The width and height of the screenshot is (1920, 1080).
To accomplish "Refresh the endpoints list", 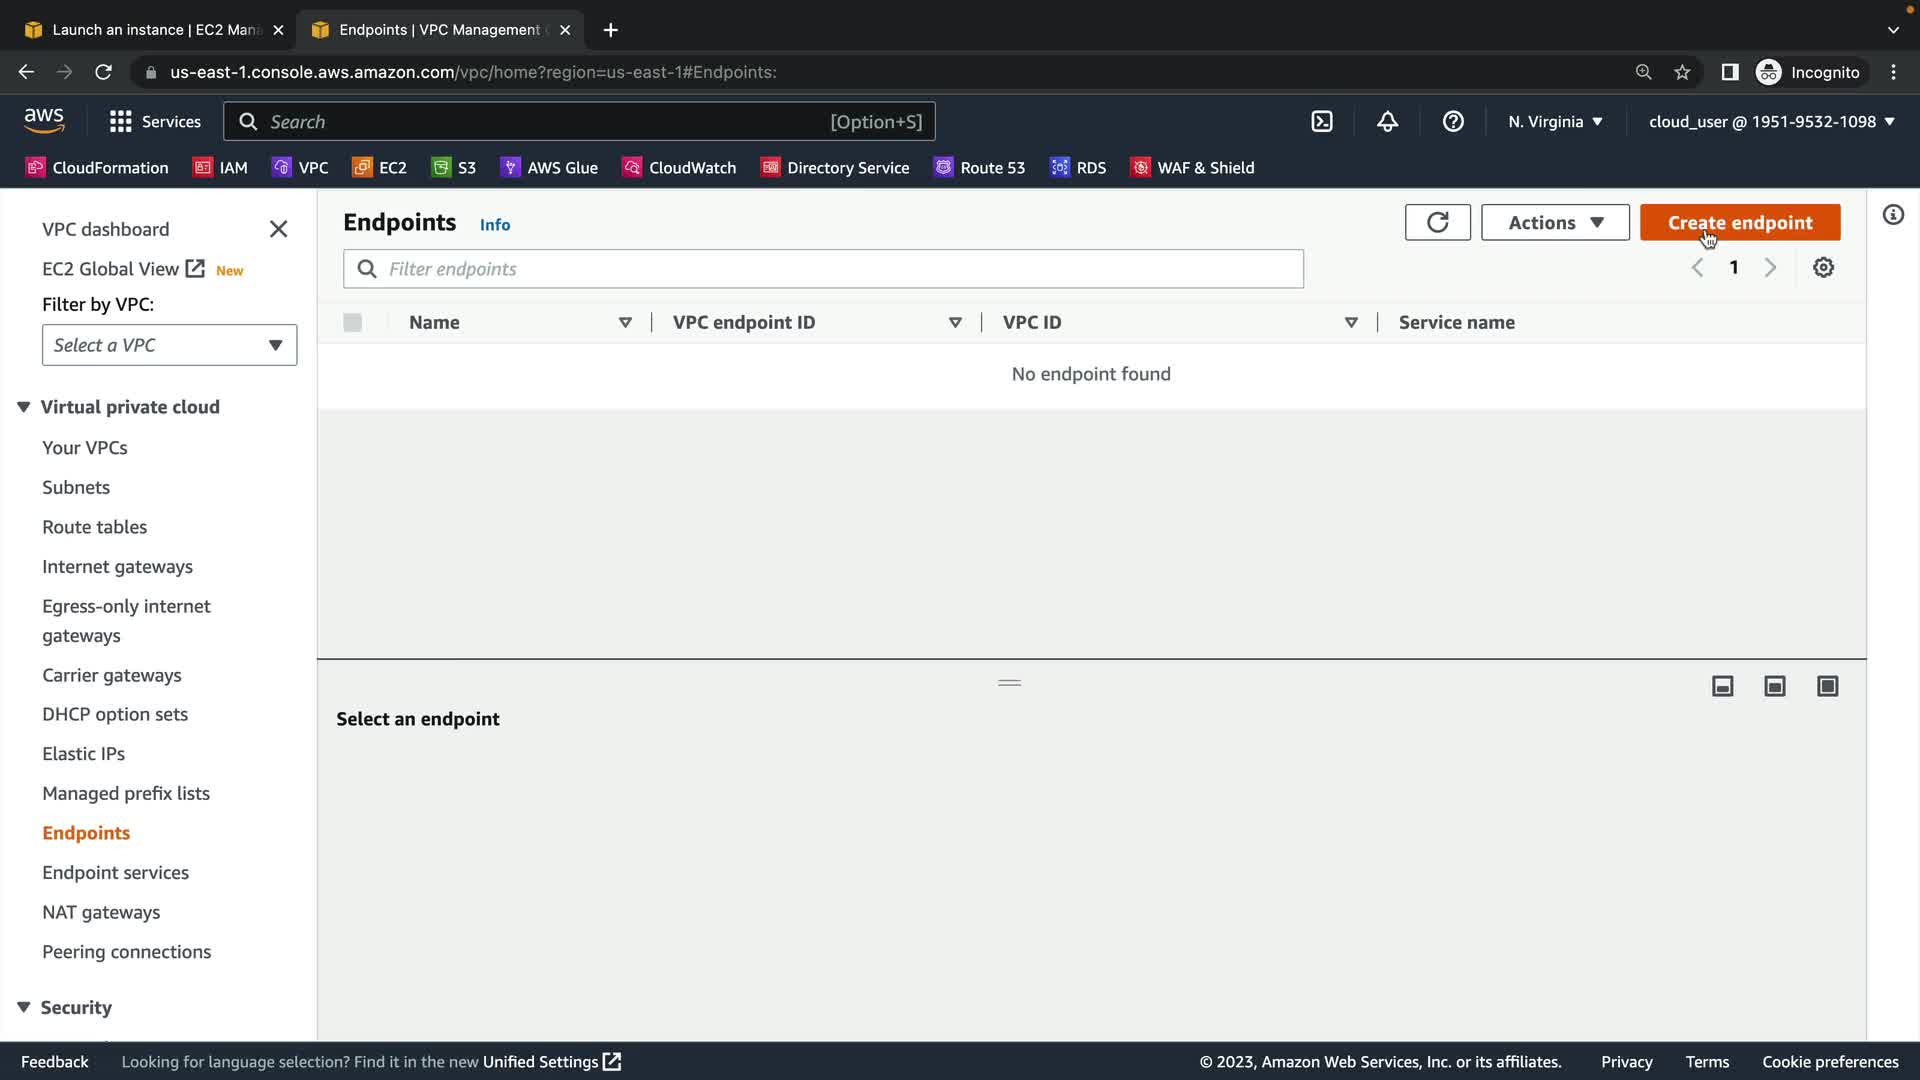I will 1437,222.
